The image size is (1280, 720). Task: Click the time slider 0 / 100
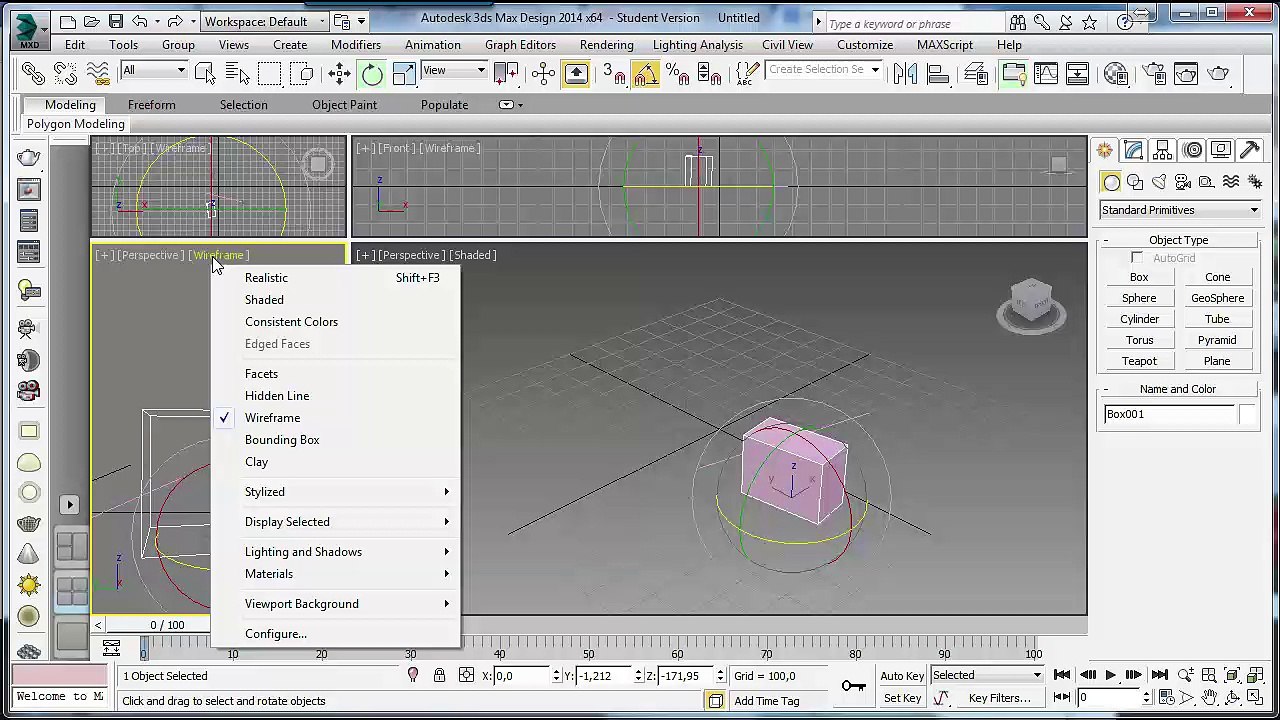167,625
